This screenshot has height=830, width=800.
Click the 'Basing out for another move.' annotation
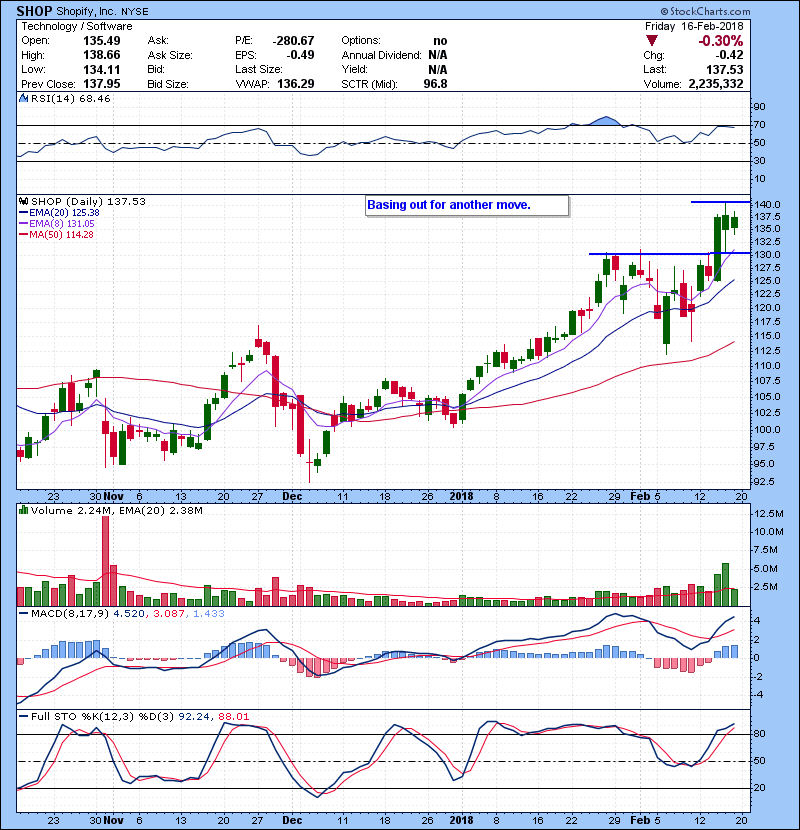[x=449, y=205]
